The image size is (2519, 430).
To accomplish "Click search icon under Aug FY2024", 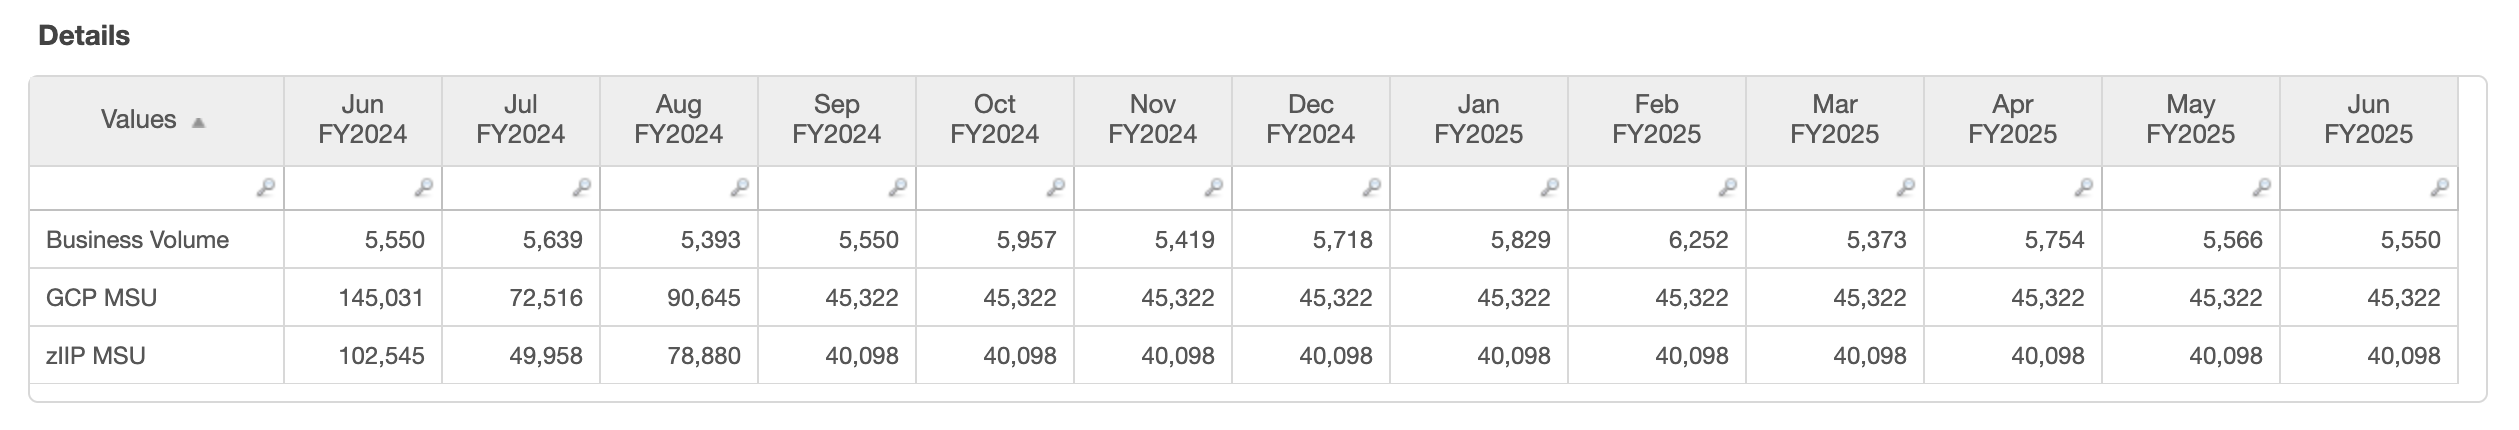I will coord(739,187).
